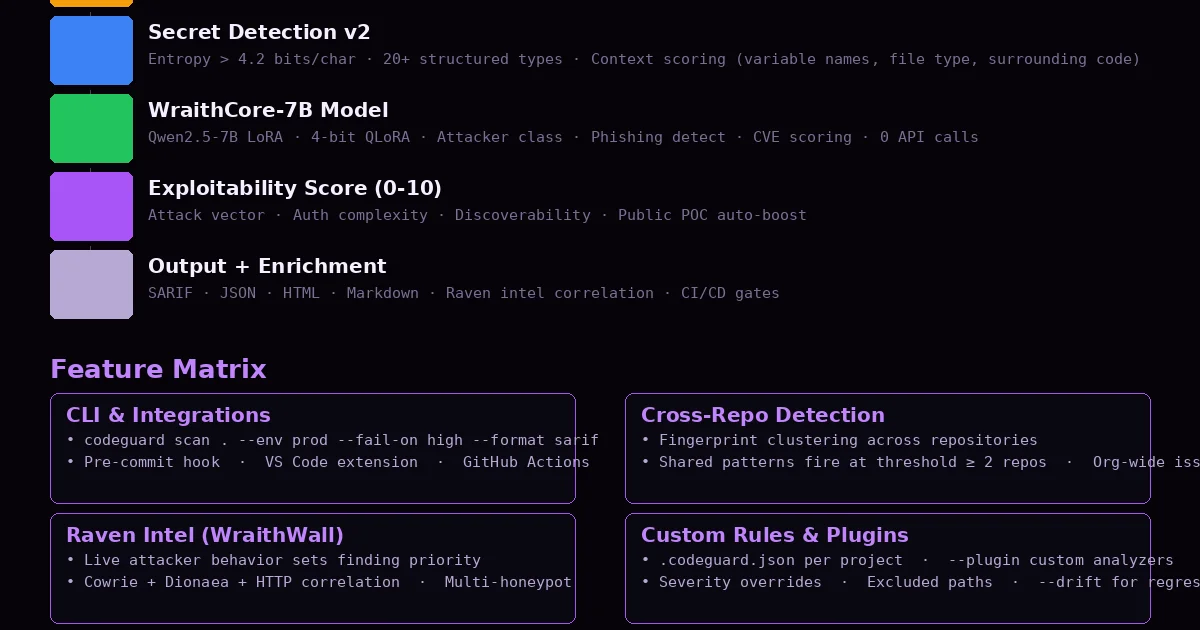The image size is (1200, 630).
Task: Click Fingerprint clustering across repositories bullet
Action: [839, 440]
